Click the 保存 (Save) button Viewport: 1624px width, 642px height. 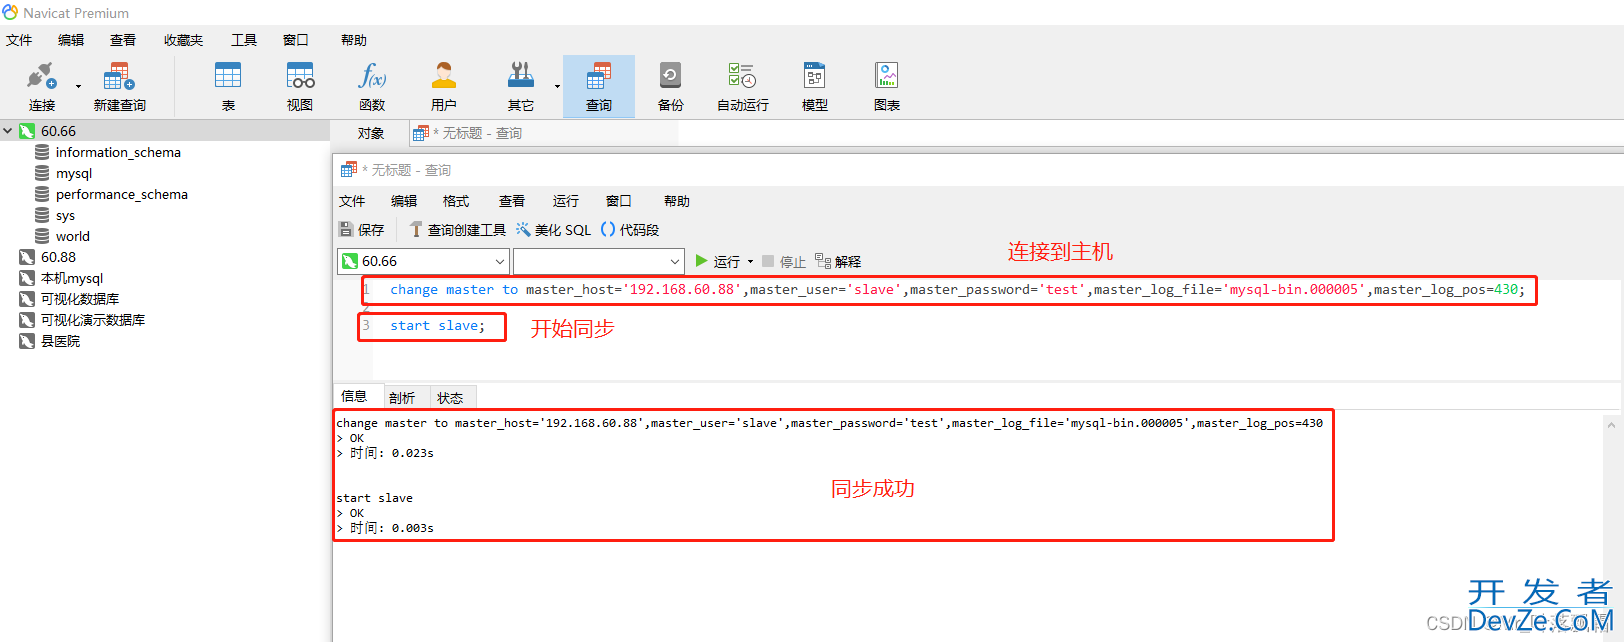pyautogui.click(x=362, y=230)
